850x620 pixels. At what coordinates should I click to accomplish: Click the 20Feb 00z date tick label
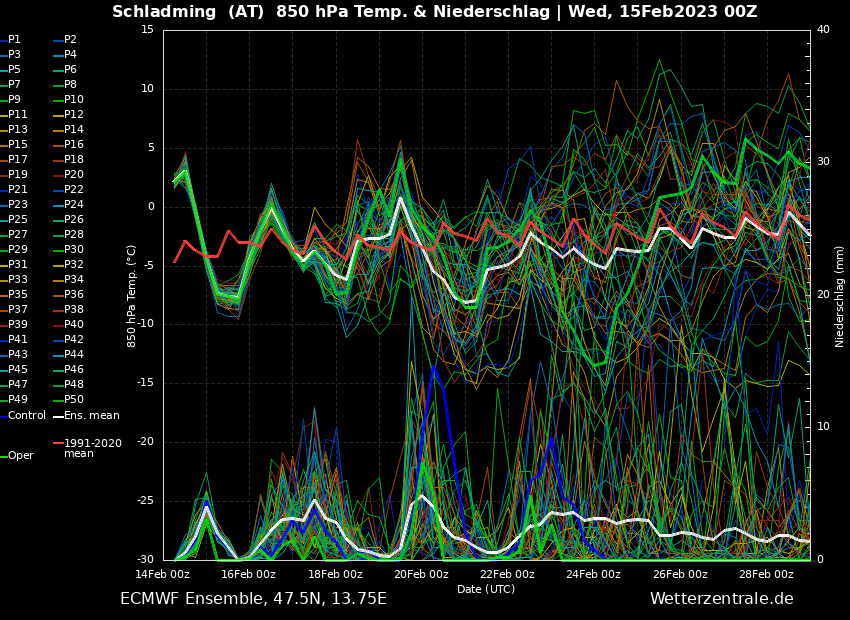pos(421,574)
